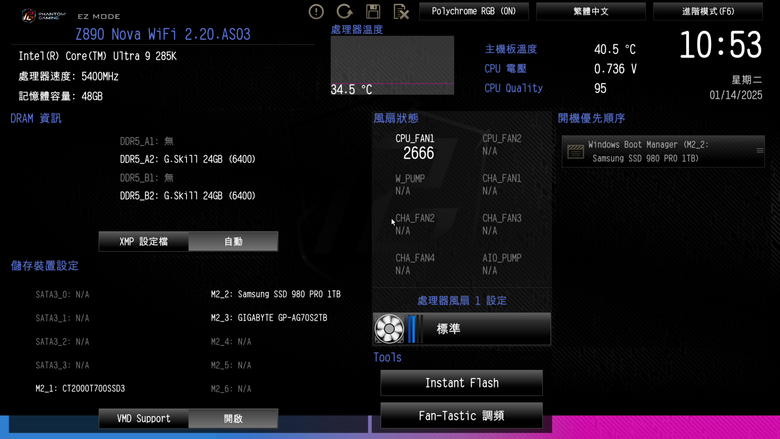Click SATA3_2: N/A entry
Viewport: 780px width, 439px height.
(62, 342)
